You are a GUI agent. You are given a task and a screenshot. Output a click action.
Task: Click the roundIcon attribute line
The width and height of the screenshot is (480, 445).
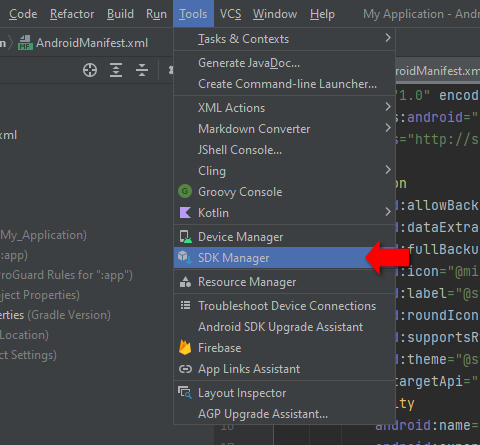coord(438,316)
